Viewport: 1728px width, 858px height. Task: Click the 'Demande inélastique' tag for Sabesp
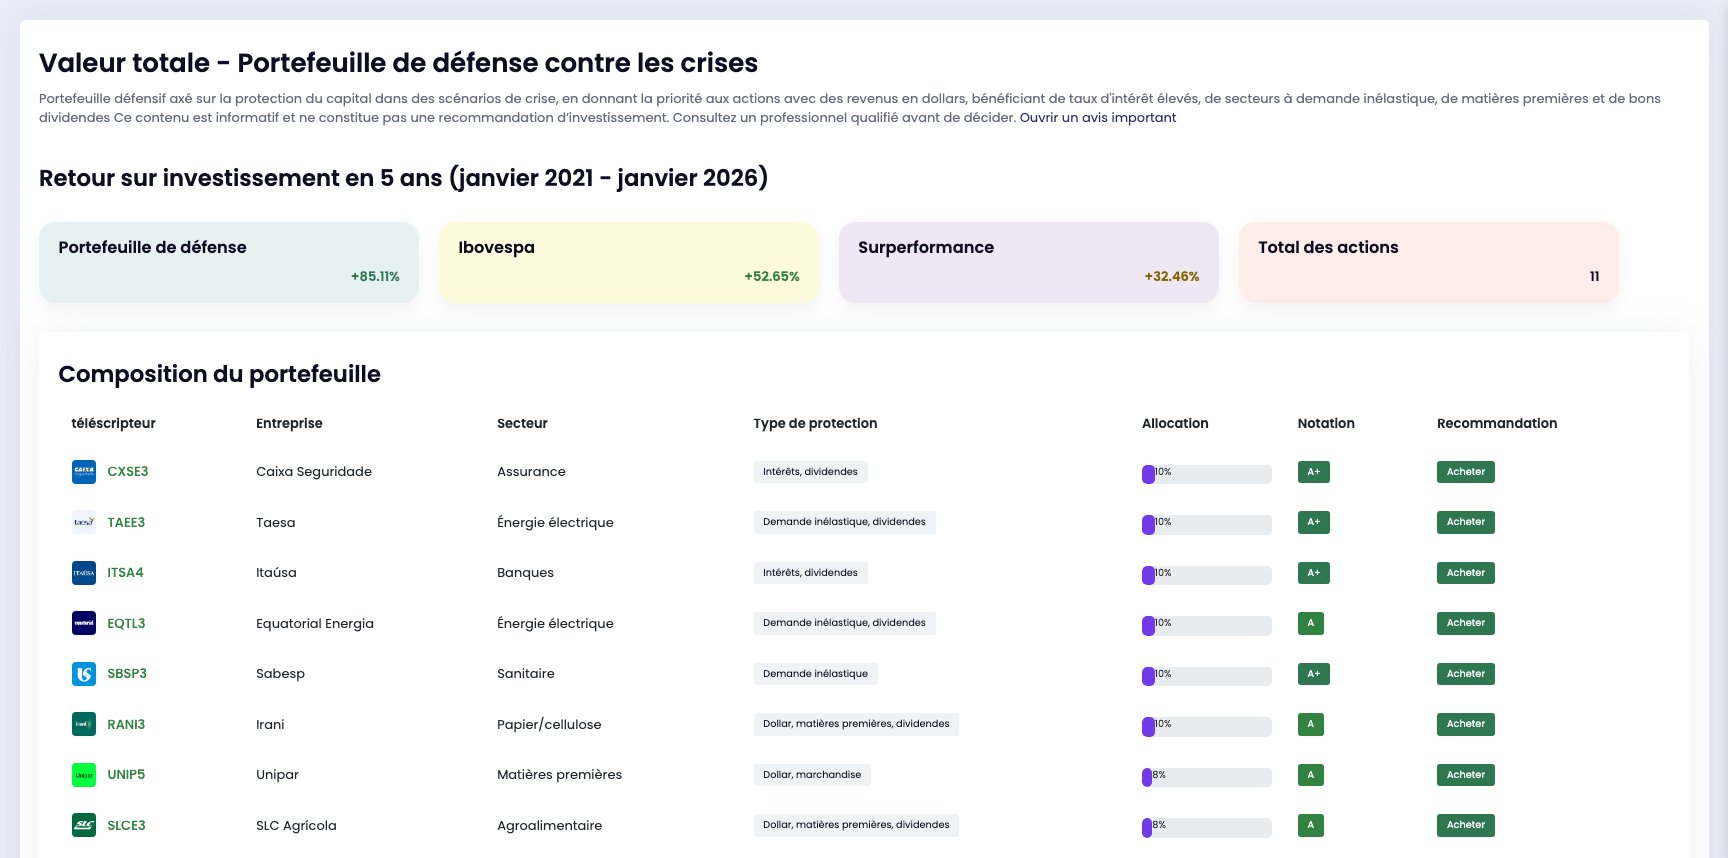[815, 674]
